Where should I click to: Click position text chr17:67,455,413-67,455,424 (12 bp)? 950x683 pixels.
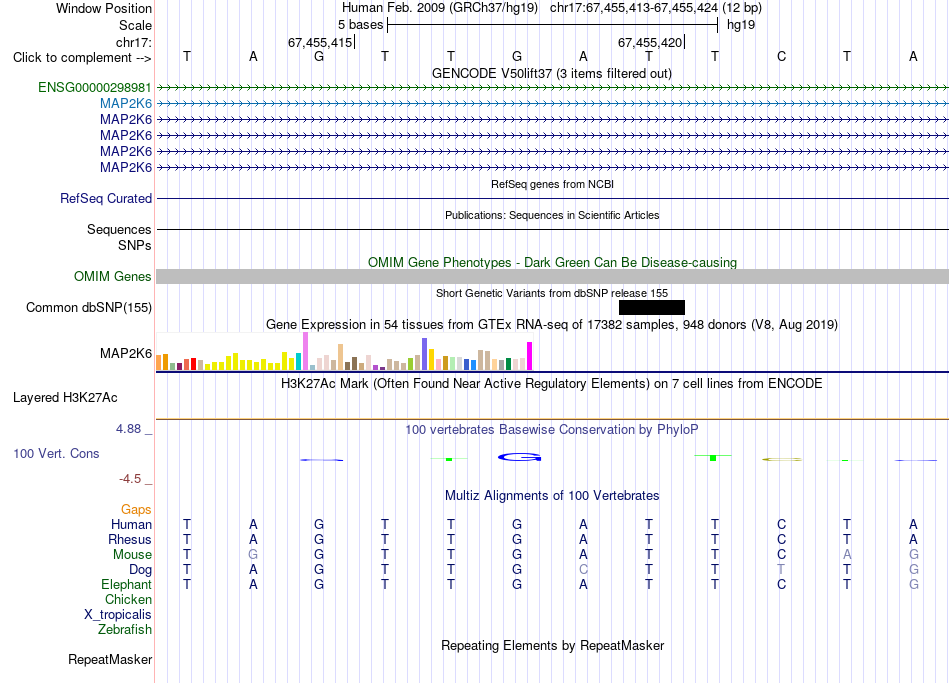pyautogui.click(x=656, y=8)
